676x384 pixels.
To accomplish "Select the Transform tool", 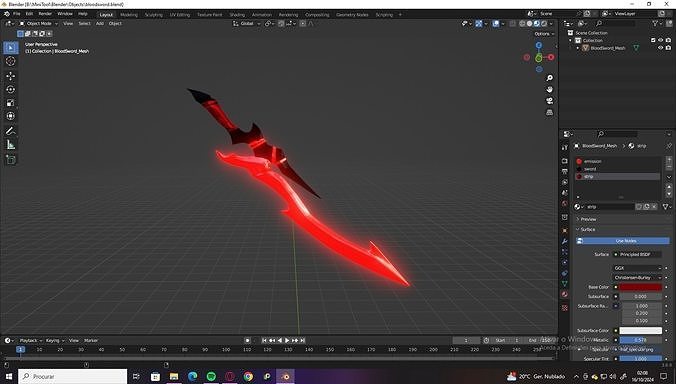I will point(11,116).
